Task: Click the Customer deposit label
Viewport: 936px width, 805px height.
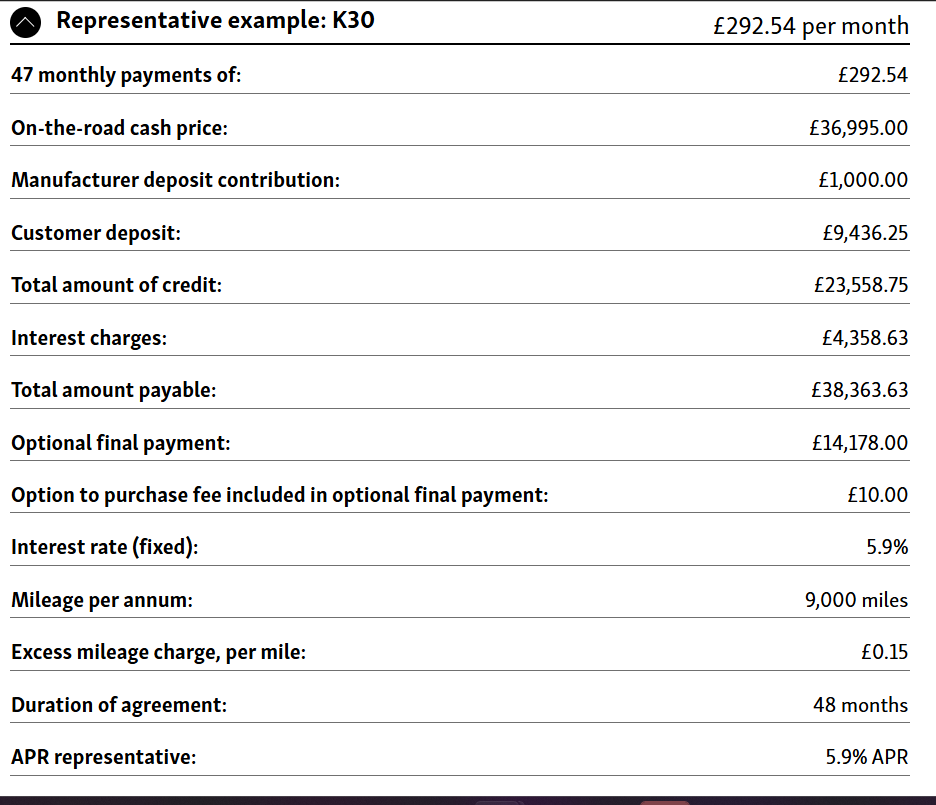Action: (96, 233)
